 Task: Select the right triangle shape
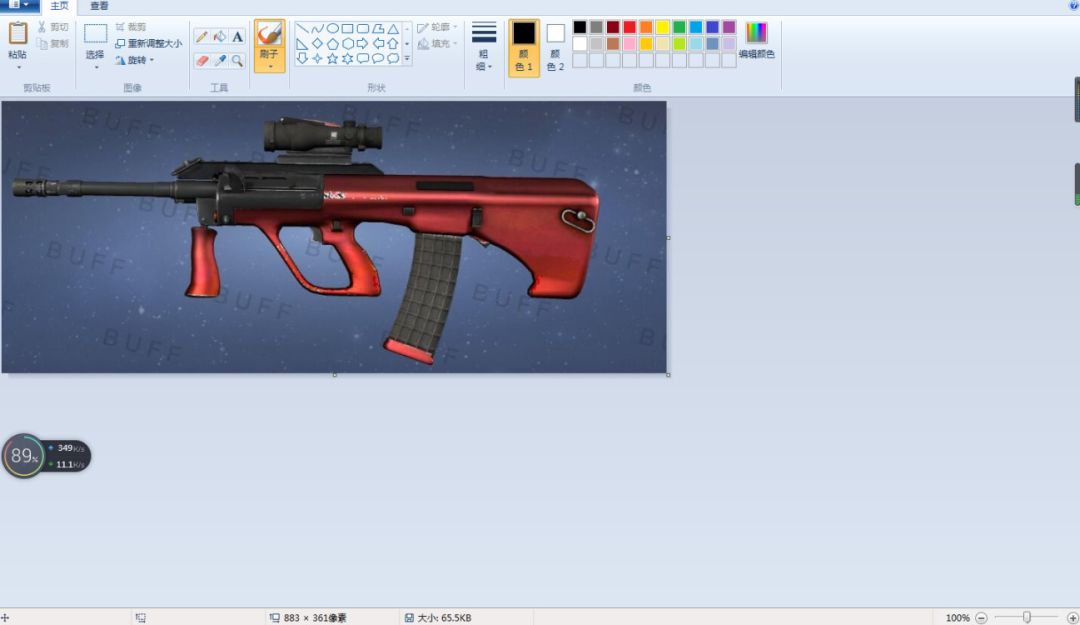pyautogui.click(x=302, y=43)
